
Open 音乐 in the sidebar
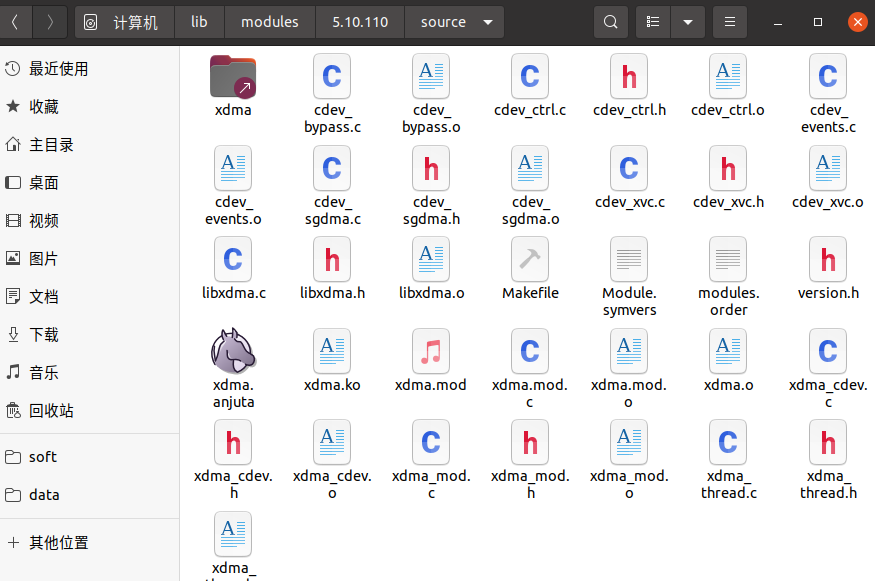pyautogui.click(x=89, y=372)
